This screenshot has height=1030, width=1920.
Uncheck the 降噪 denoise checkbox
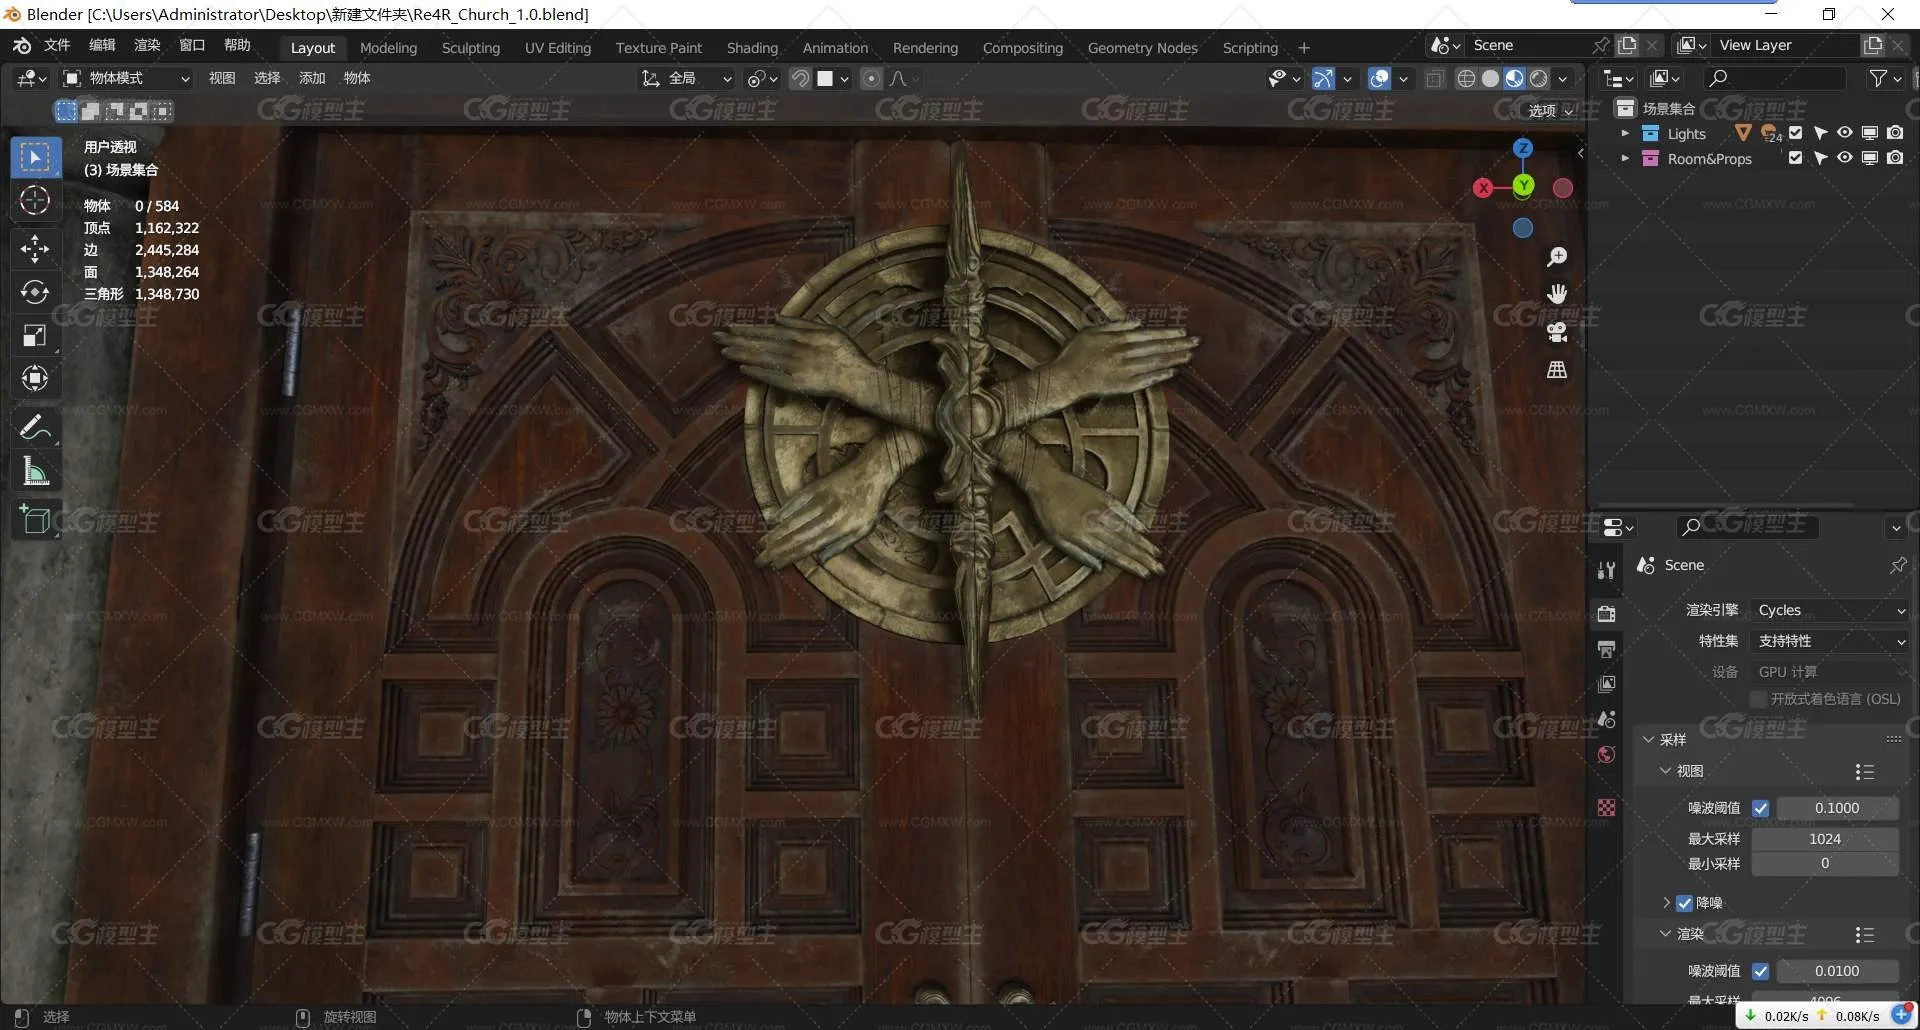point(1684,903)
